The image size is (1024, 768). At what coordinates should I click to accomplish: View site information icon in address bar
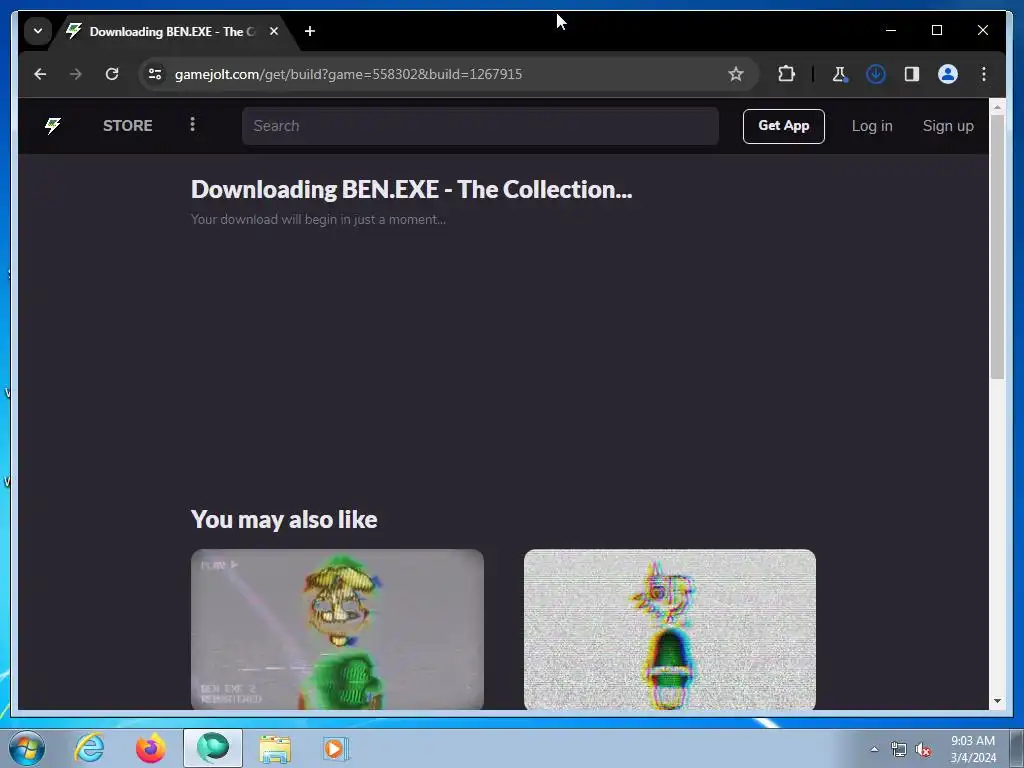pyautogui.click(x=155, y=74)
